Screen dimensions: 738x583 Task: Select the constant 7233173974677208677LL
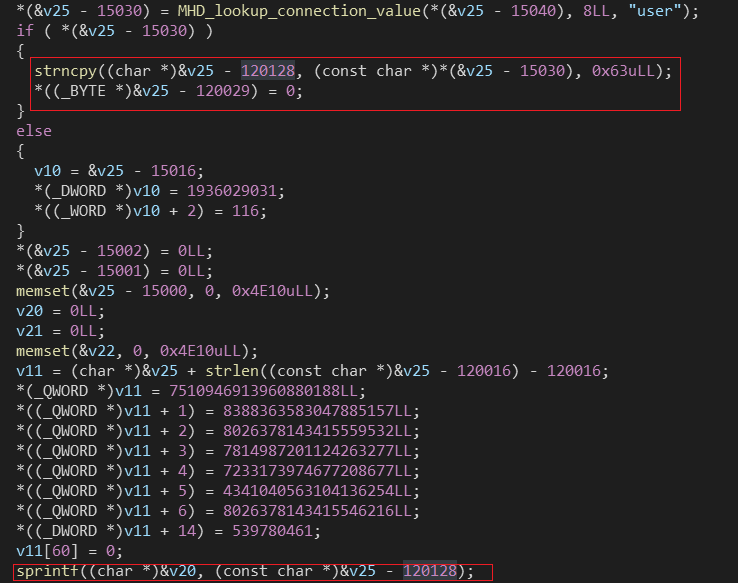(317, 471)
